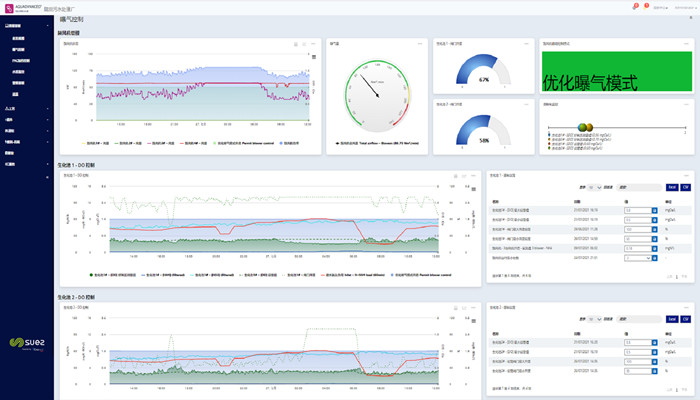Open hamburger menu on Tank 1 DO chart

point(474,189)
